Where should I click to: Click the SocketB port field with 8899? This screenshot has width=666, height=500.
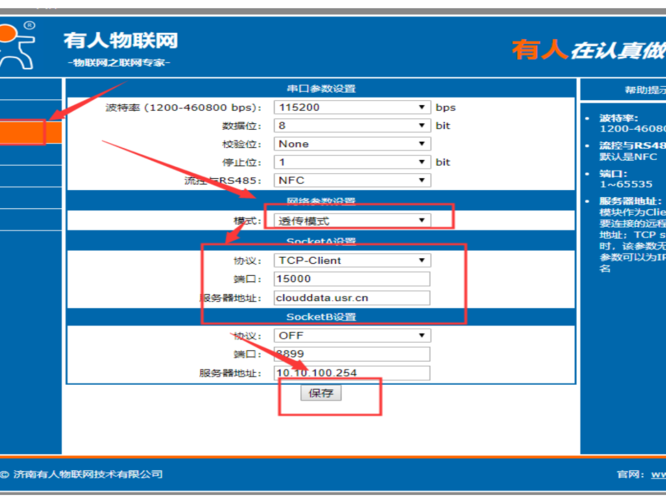pos(352,354)
